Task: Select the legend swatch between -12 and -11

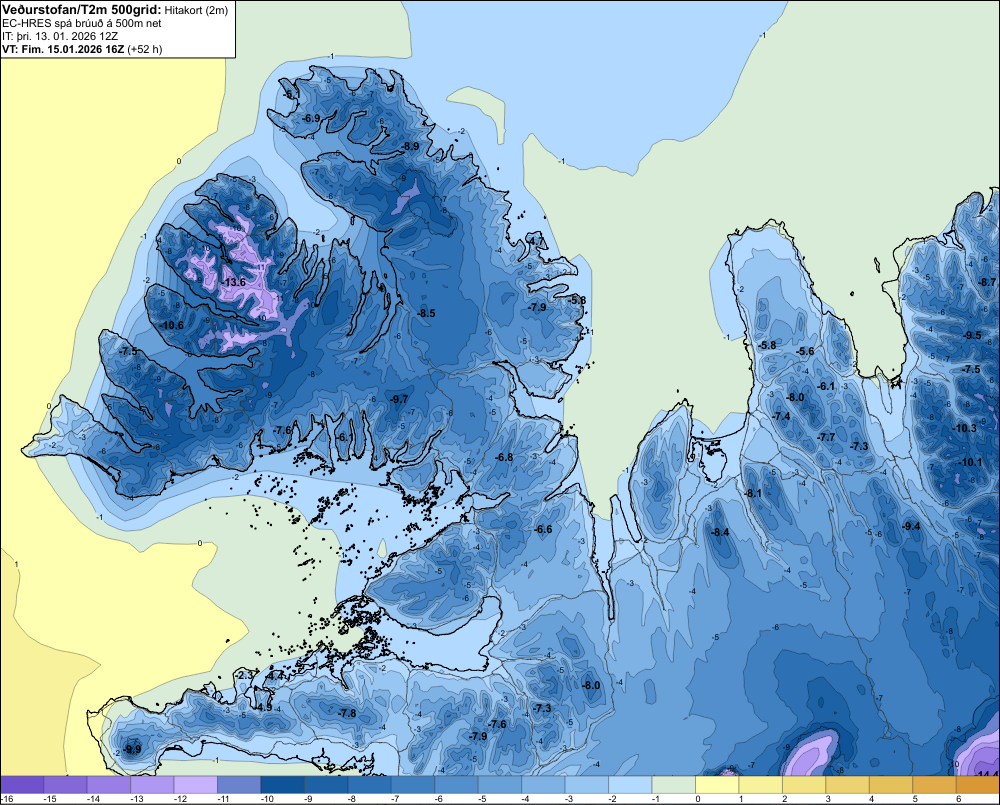Action: click(x=196, y=785)
